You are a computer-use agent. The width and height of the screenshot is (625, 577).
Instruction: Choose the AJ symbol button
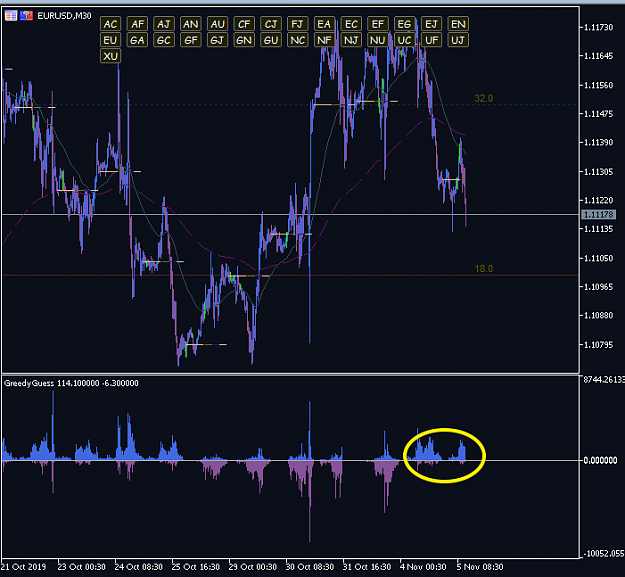click(x=164, y=24)
